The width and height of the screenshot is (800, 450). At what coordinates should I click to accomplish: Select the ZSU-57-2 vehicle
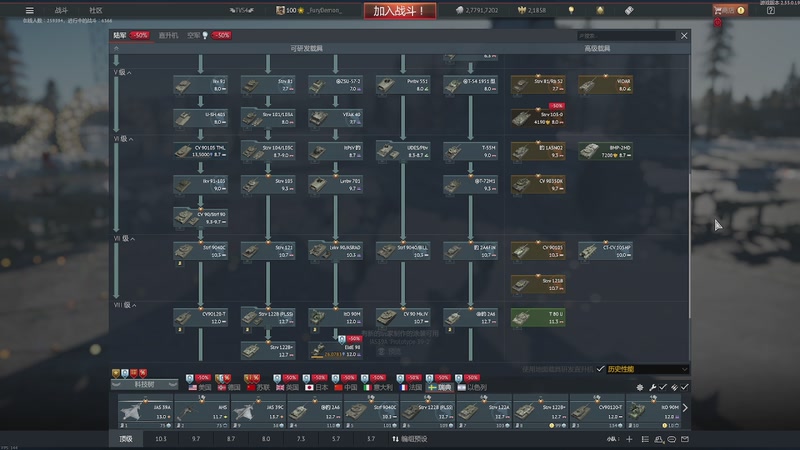coord(335,85)
